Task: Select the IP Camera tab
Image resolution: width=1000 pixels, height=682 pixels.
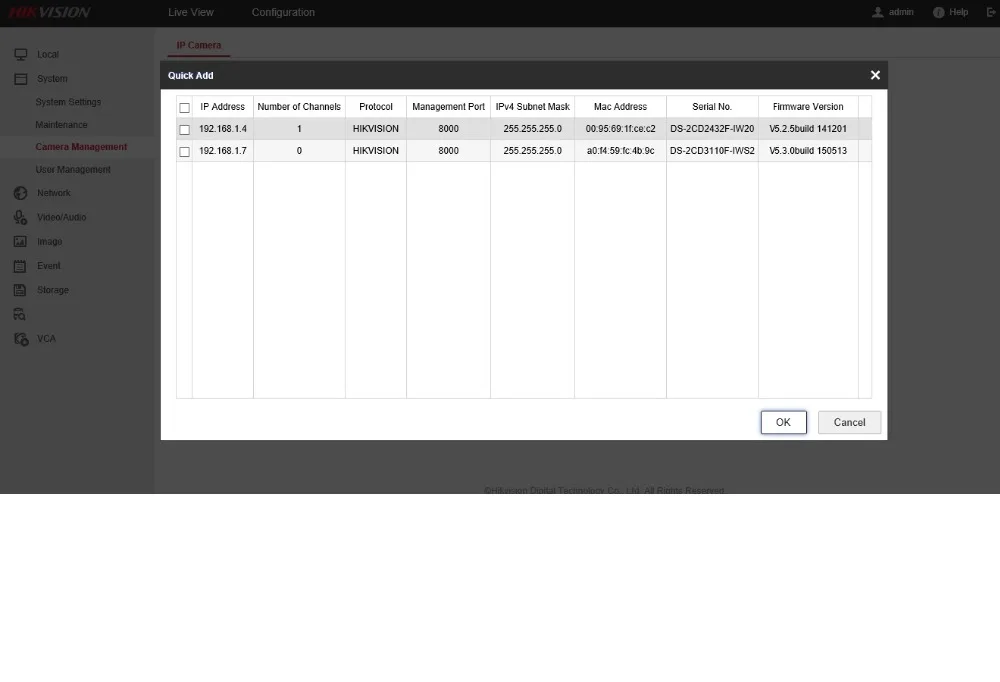Action: point(198,45)
